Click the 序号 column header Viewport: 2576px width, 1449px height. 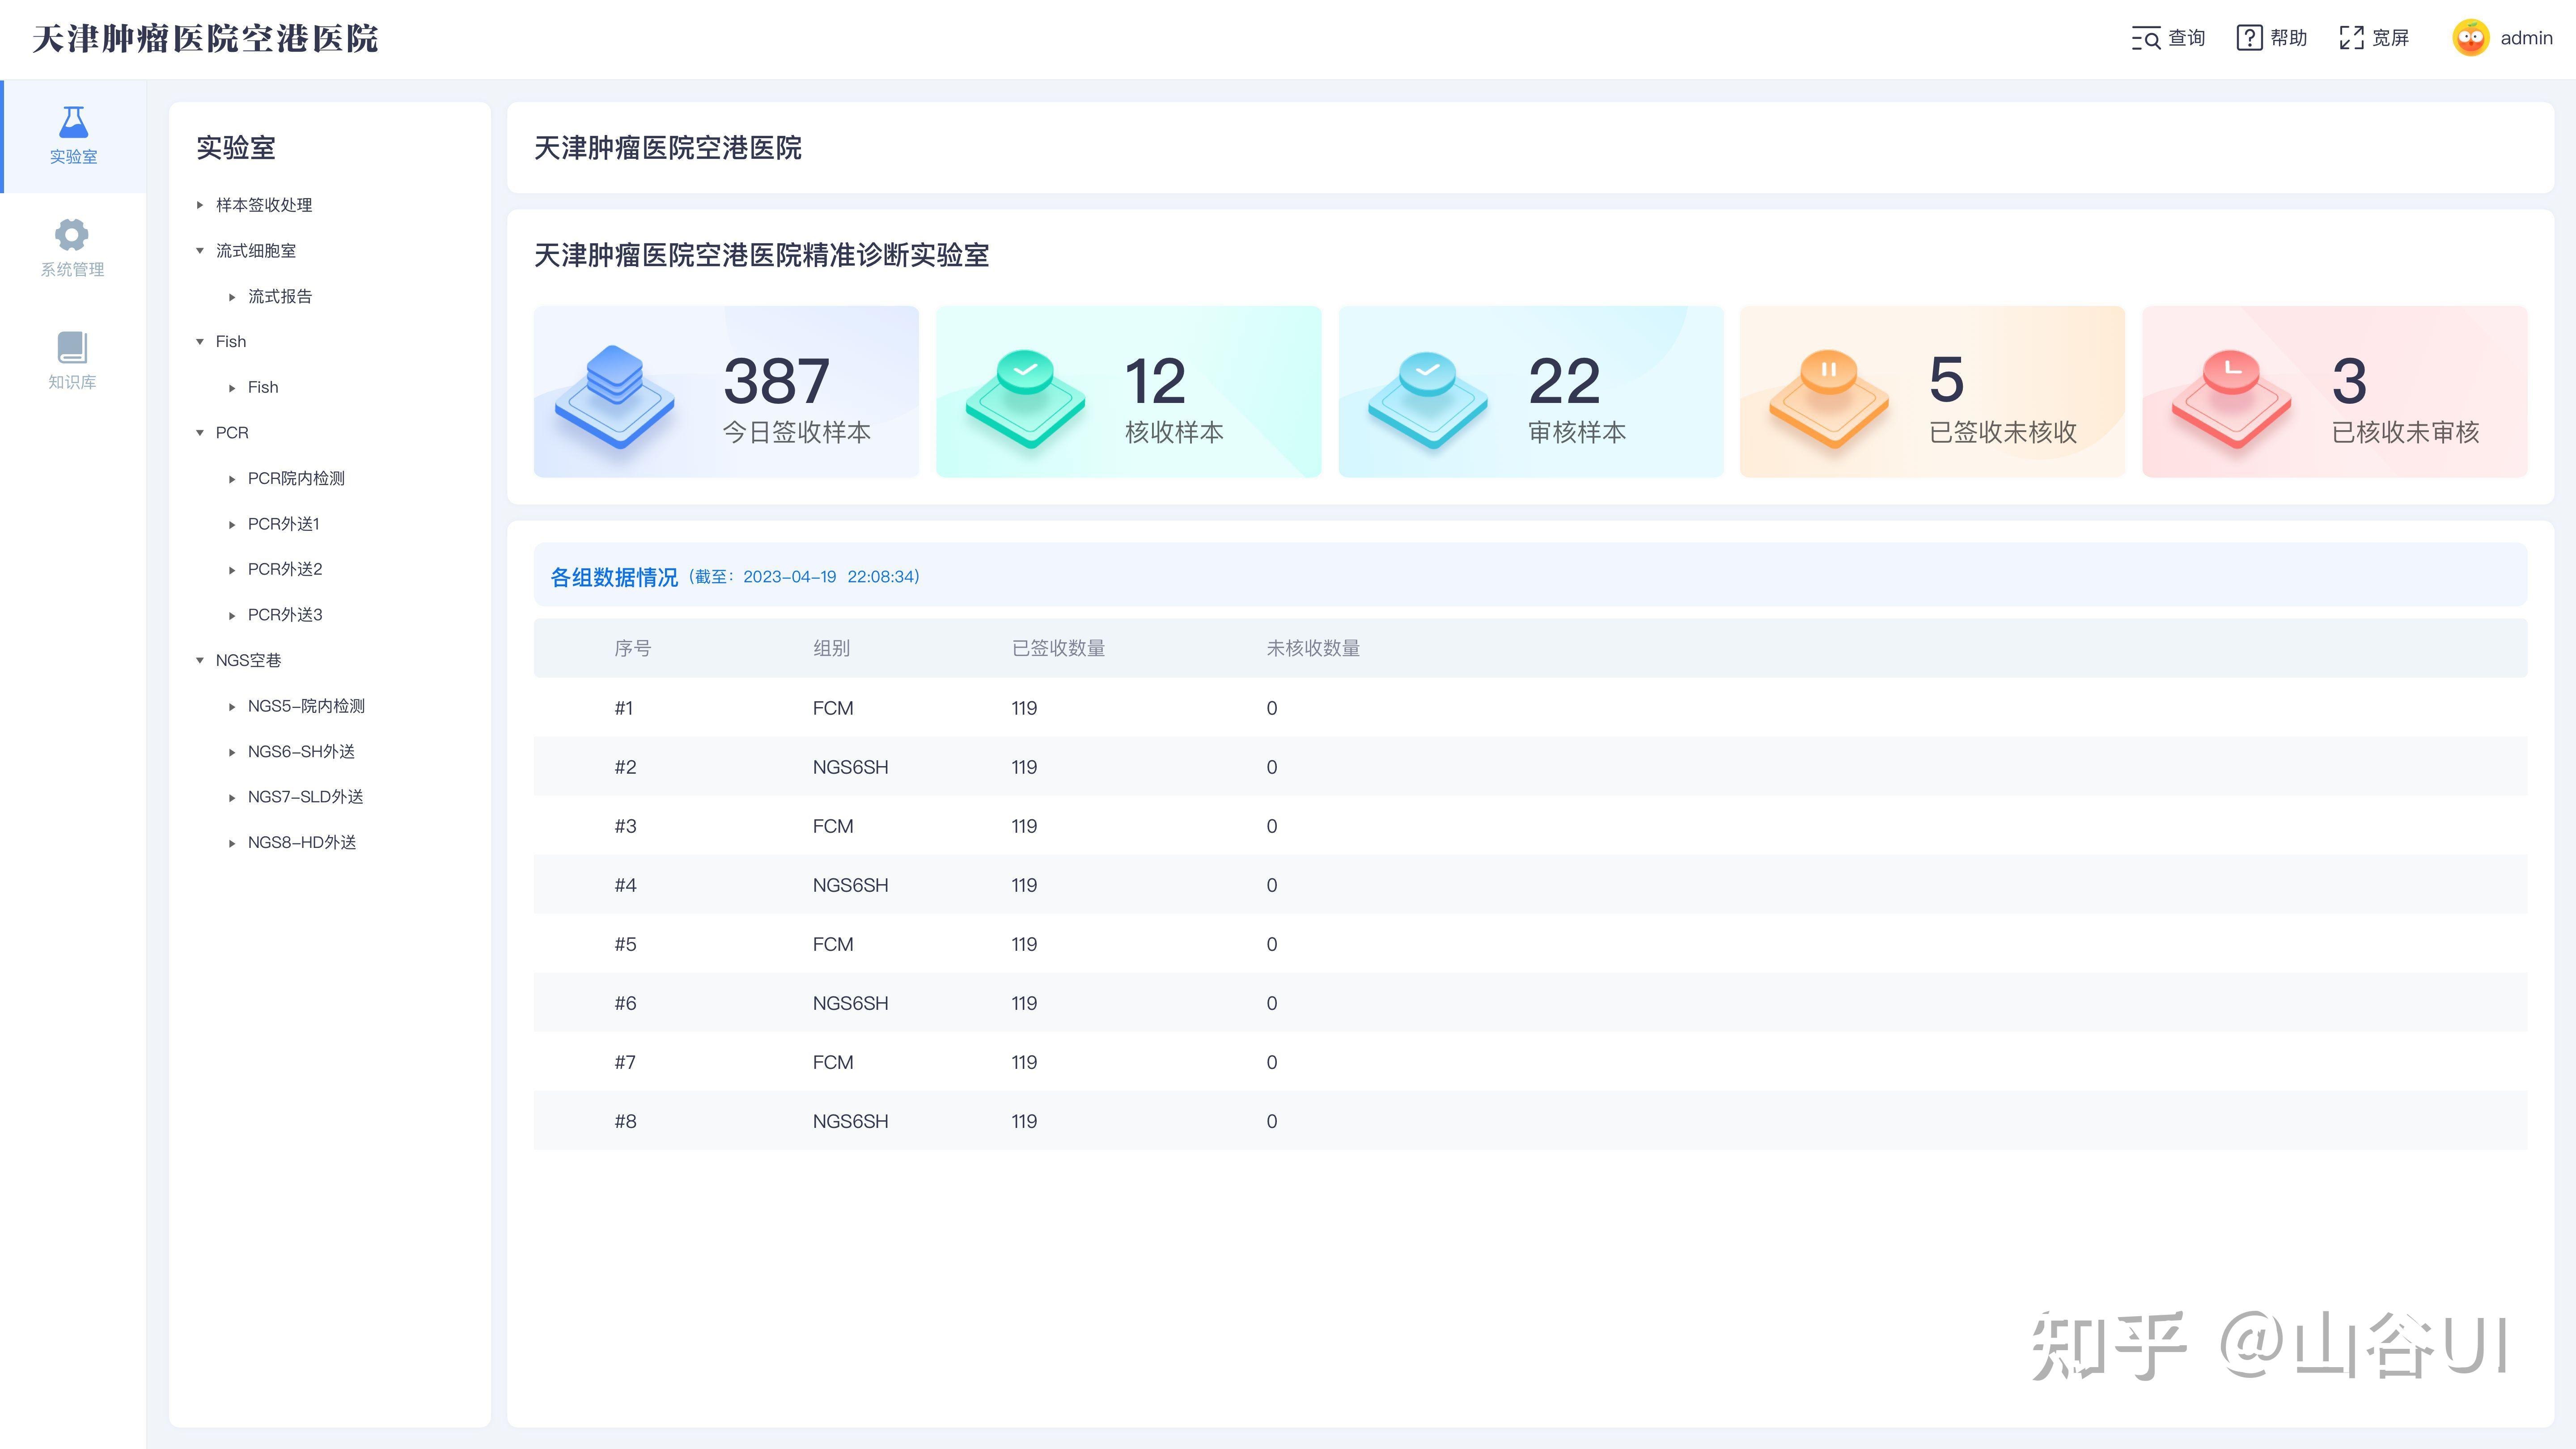632,649
